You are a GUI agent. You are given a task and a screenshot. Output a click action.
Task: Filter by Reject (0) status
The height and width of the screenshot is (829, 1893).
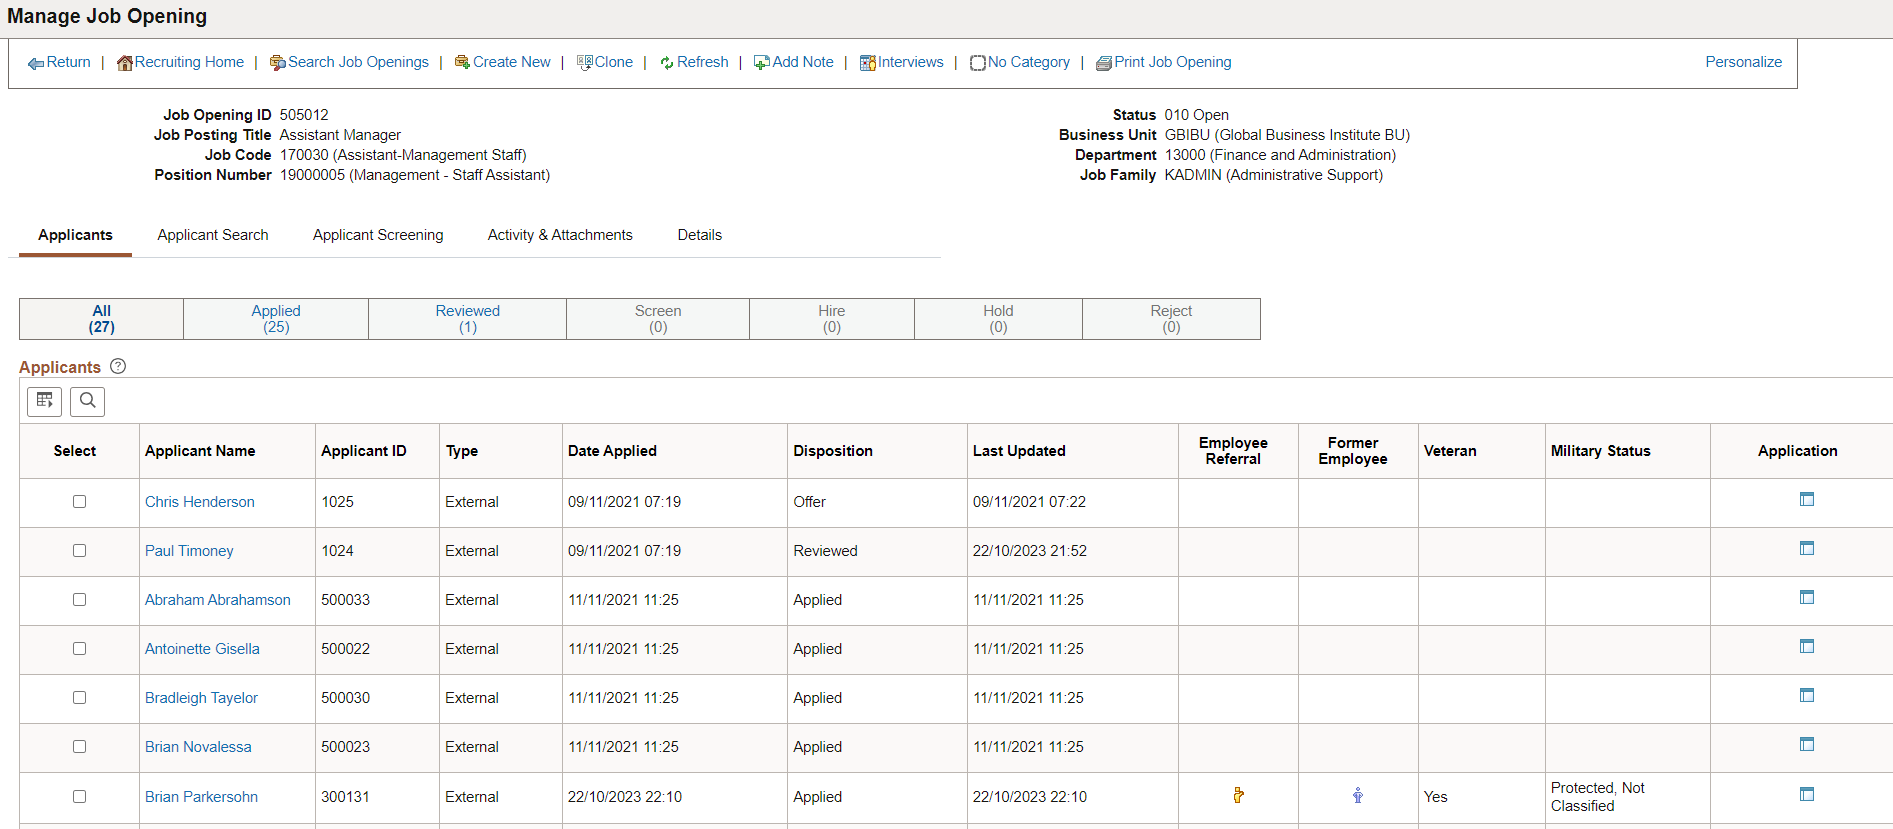click(x=1171, y=319)
